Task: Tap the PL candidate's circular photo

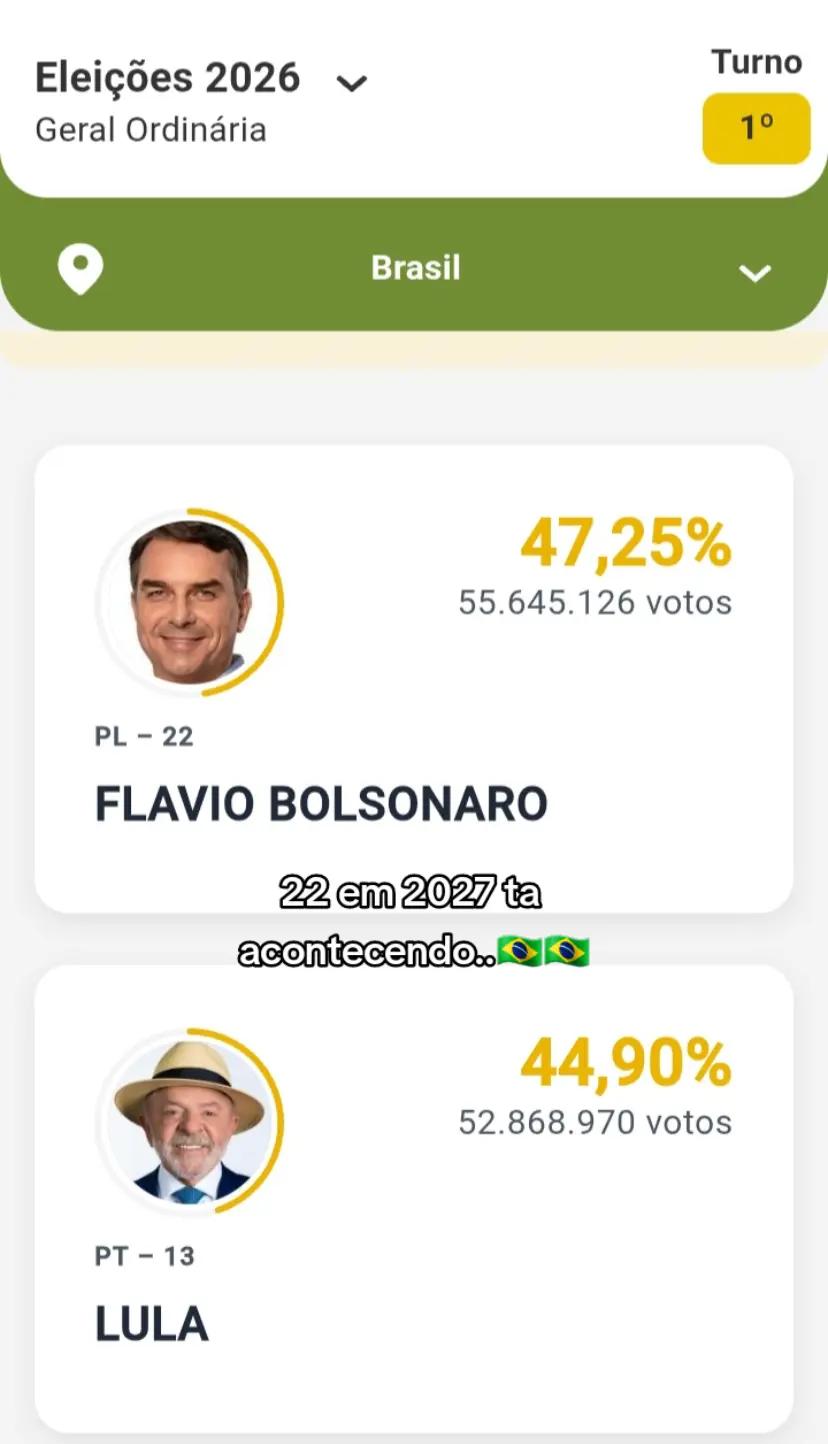Action: (187, 602)
